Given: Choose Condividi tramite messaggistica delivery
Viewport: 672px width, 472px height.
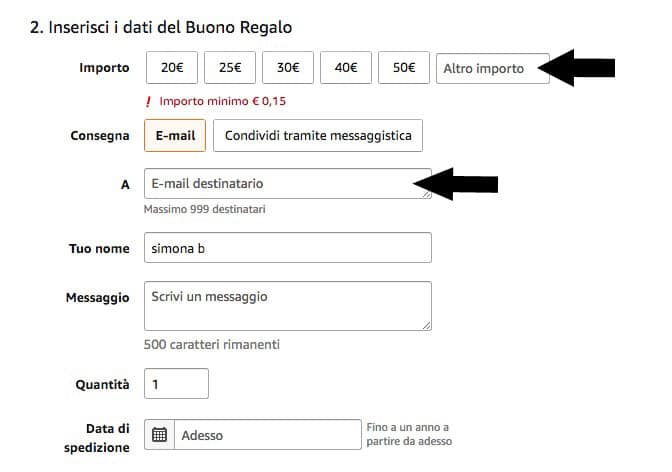Looking at the screenshot, I should point(318,135).
